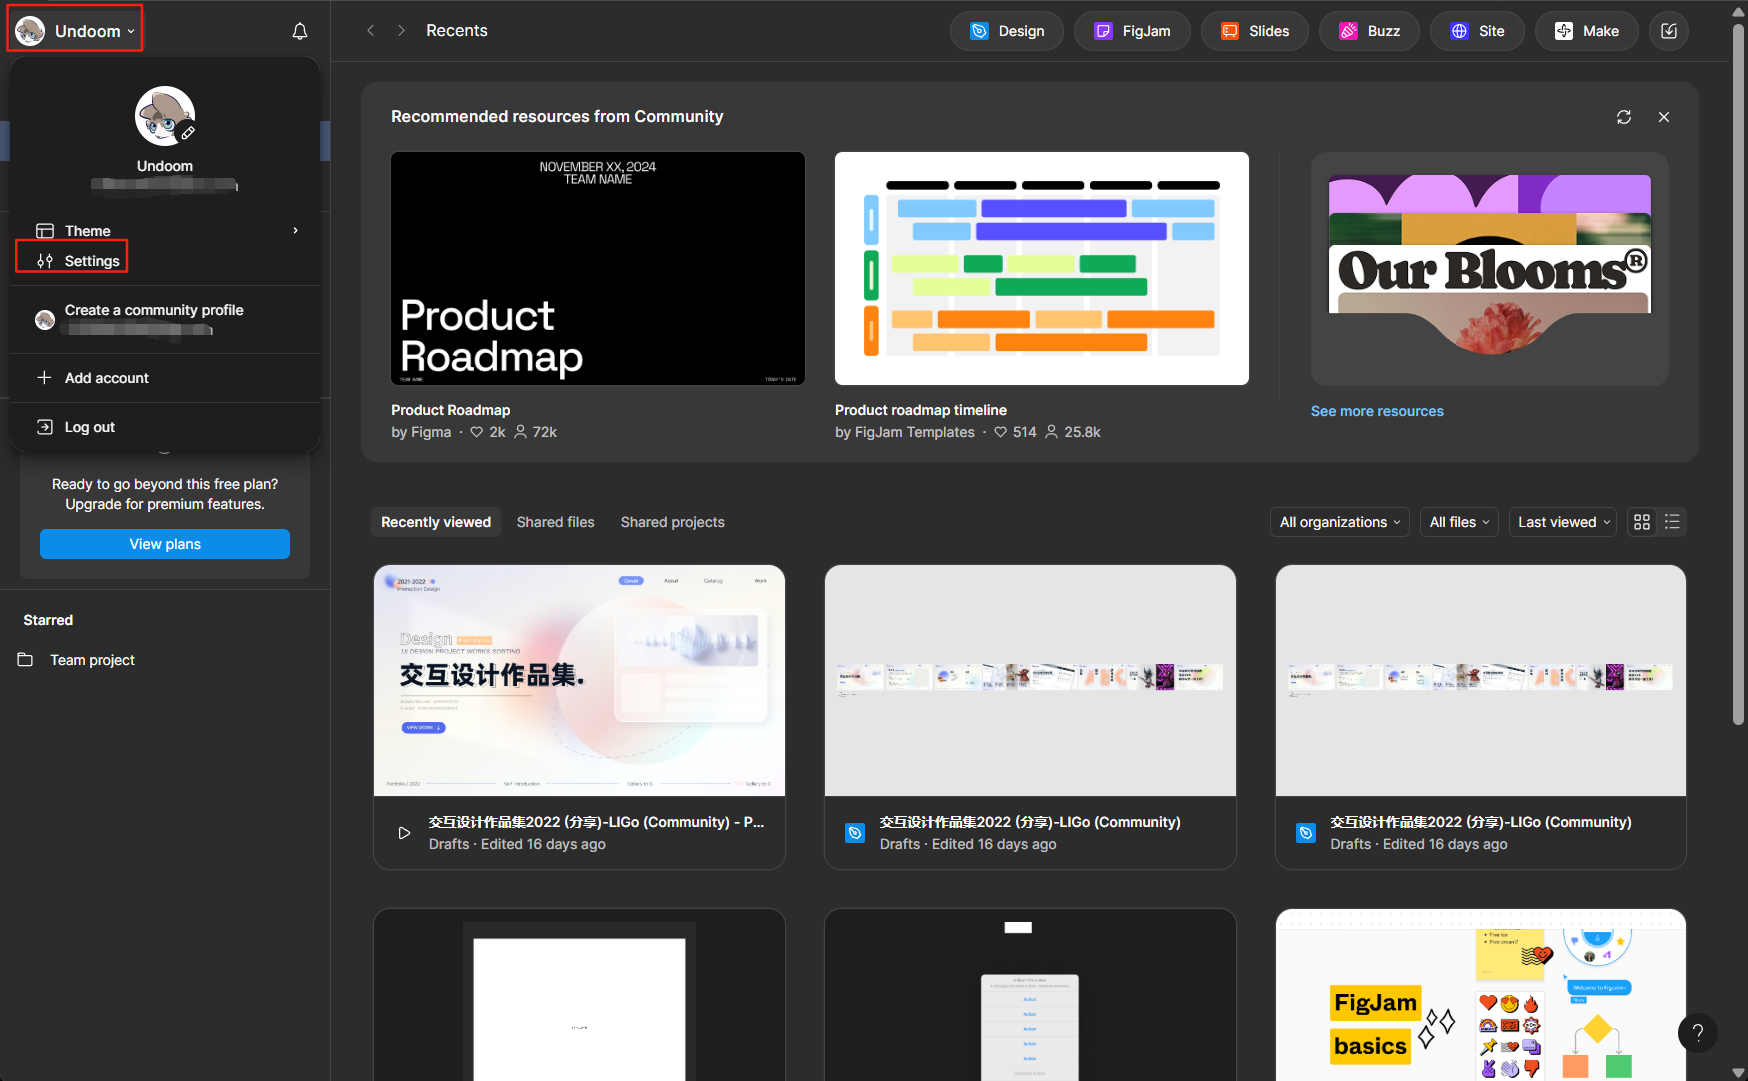Go back with the left arrow

[371, 31]
